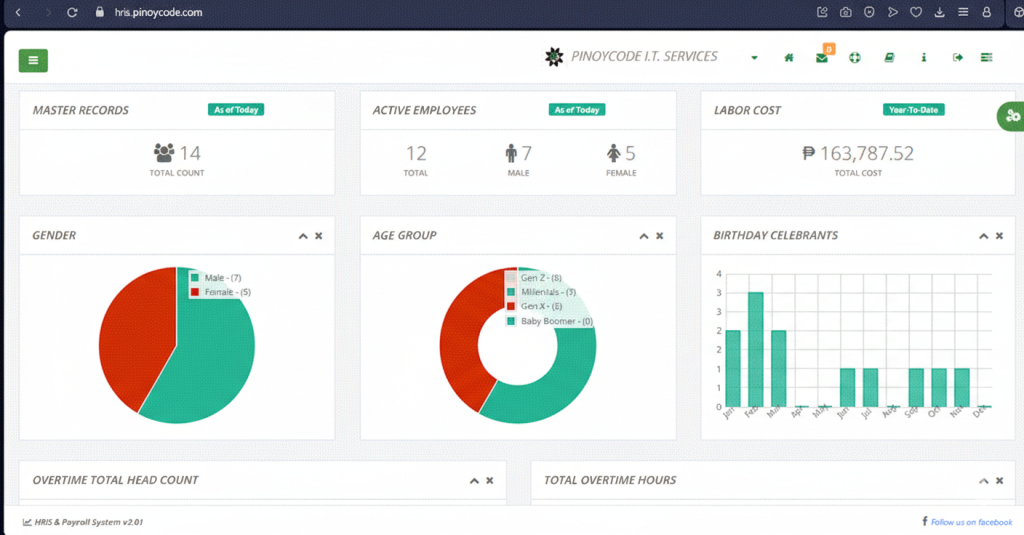Toggle the green hamburger sidebar menu
This screenshot has height=535, width=1024.
[x=33, y=60]
